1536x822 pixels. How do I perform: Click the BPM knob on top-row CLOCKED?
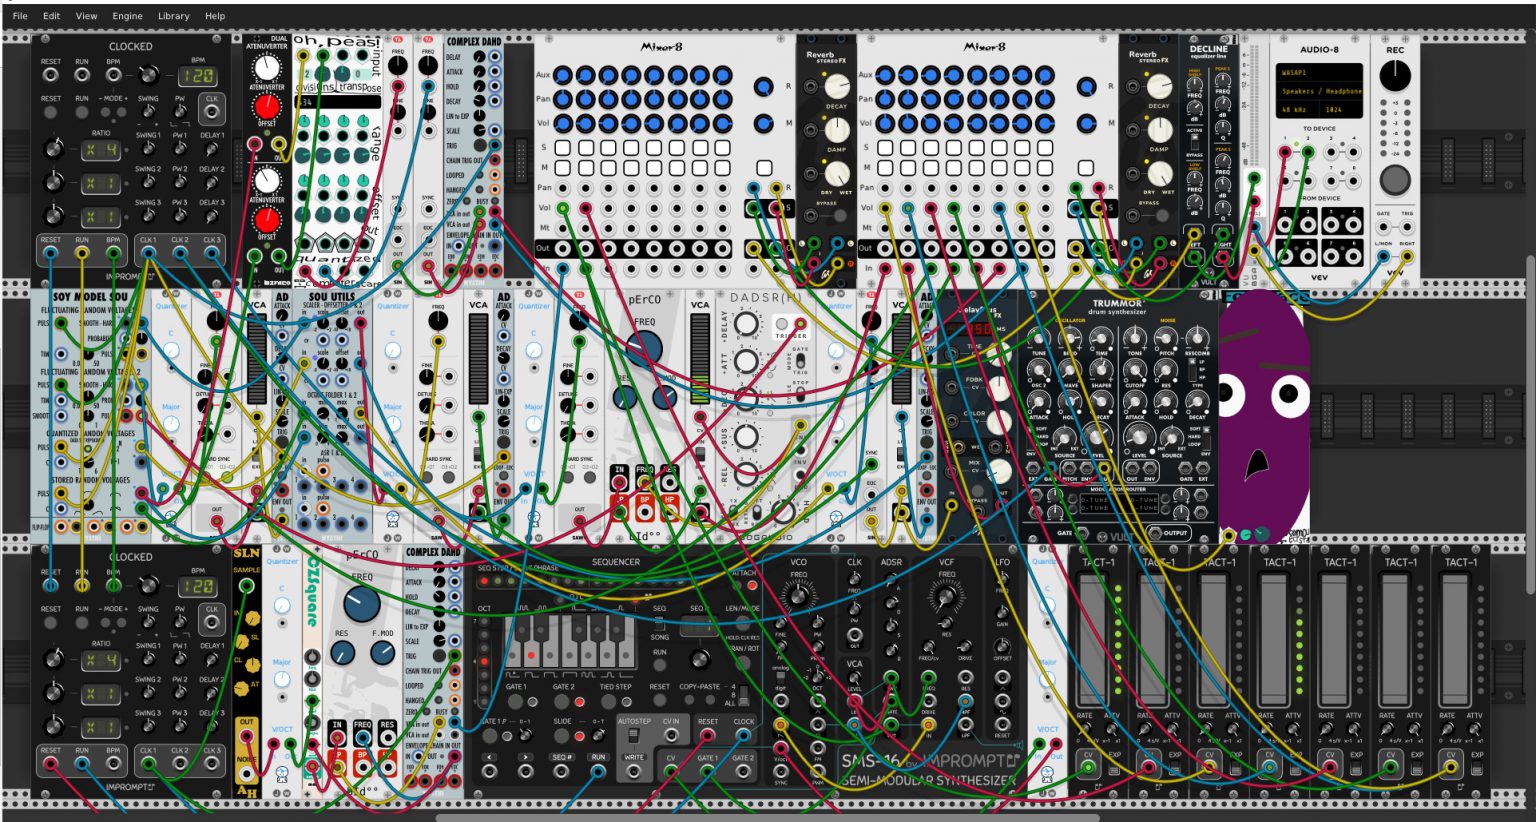click(148, 75)
